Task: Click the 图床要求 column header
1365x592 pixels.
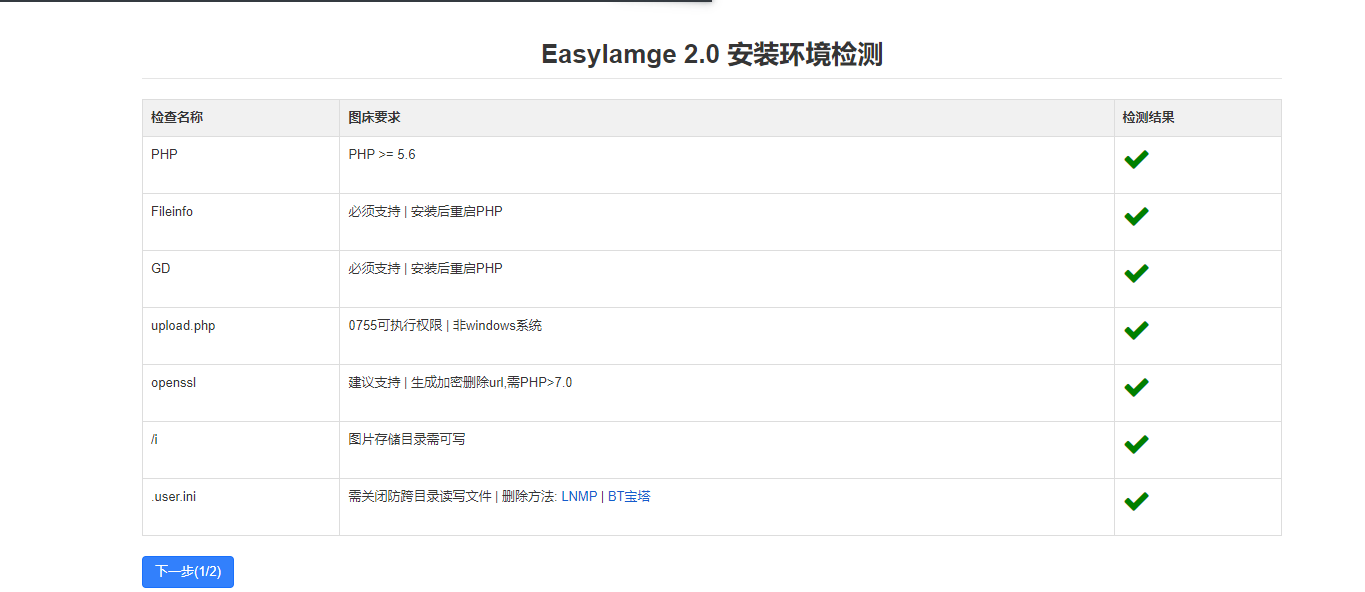Action: 374,118
